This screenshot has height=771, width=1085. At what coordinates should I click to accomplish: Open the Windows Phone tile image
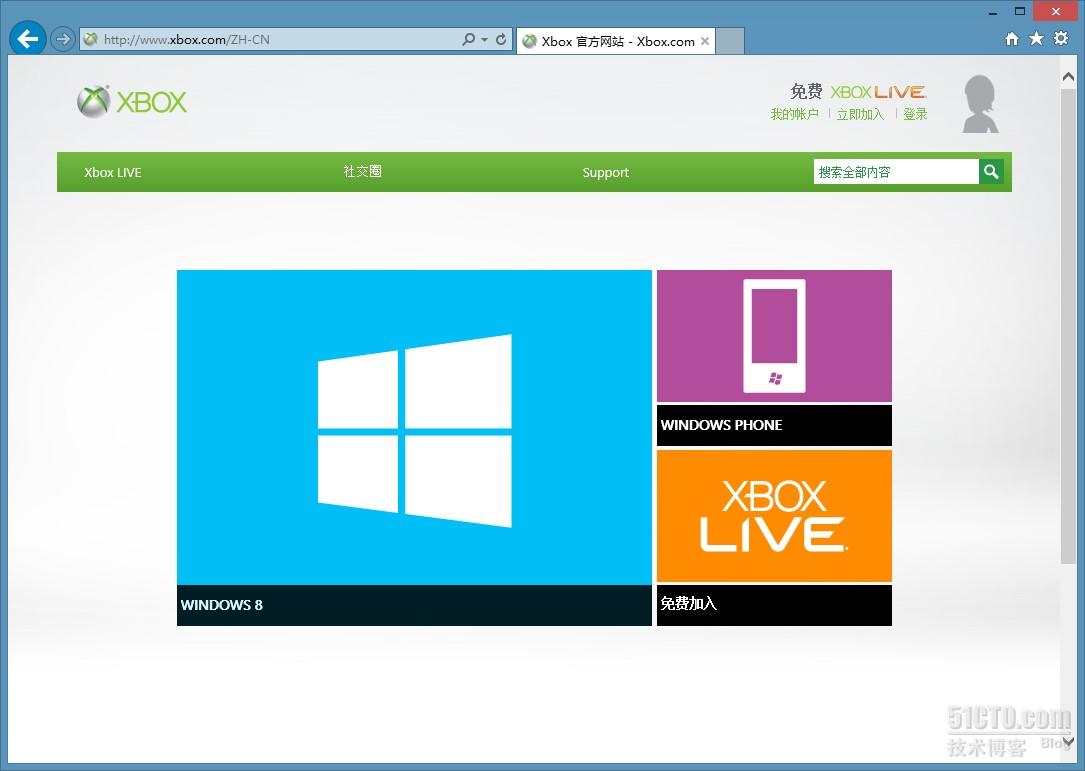774,336
